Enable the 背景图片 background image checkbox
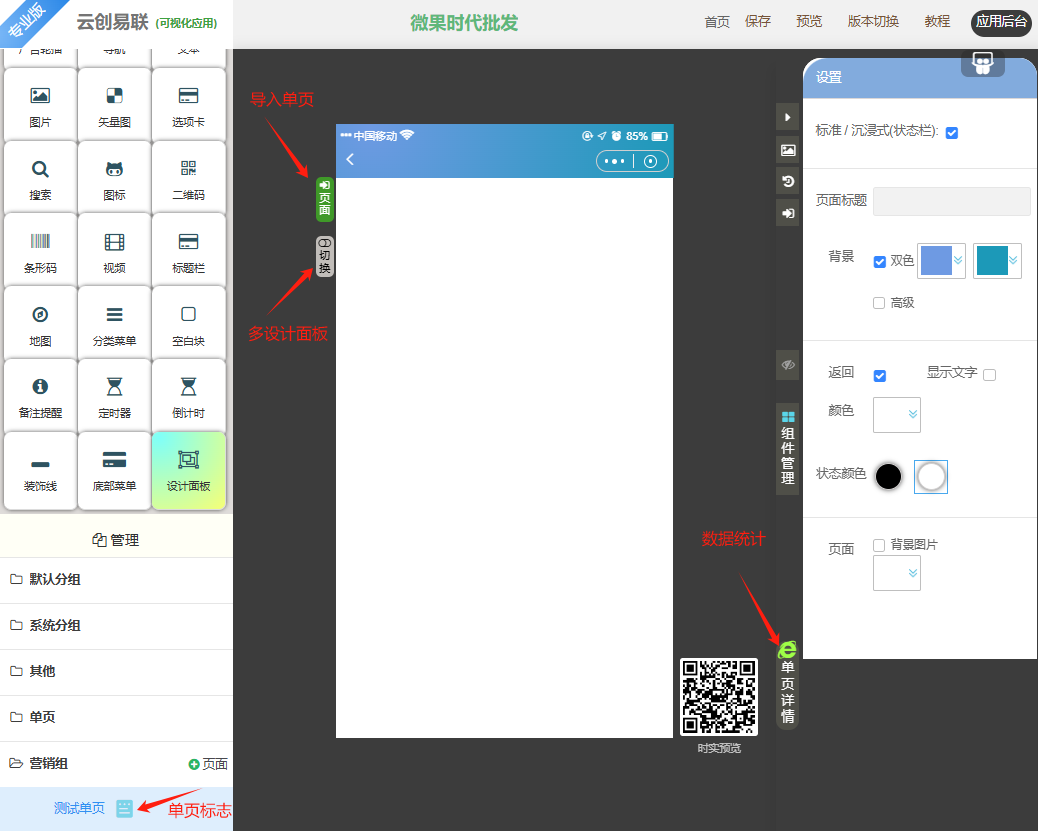The height and width of the screenshot is (831, 1038). coord(879,545)
